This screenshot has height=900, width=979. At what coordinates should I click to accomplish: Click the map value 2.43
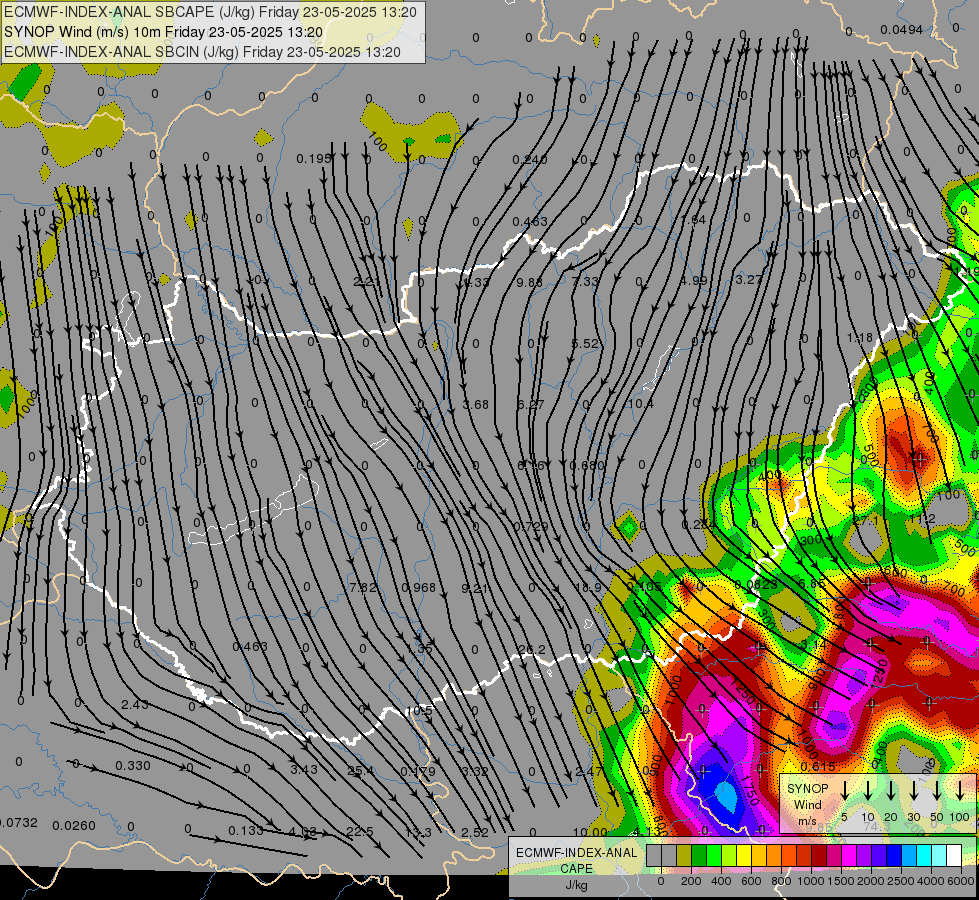pos(134,705)
